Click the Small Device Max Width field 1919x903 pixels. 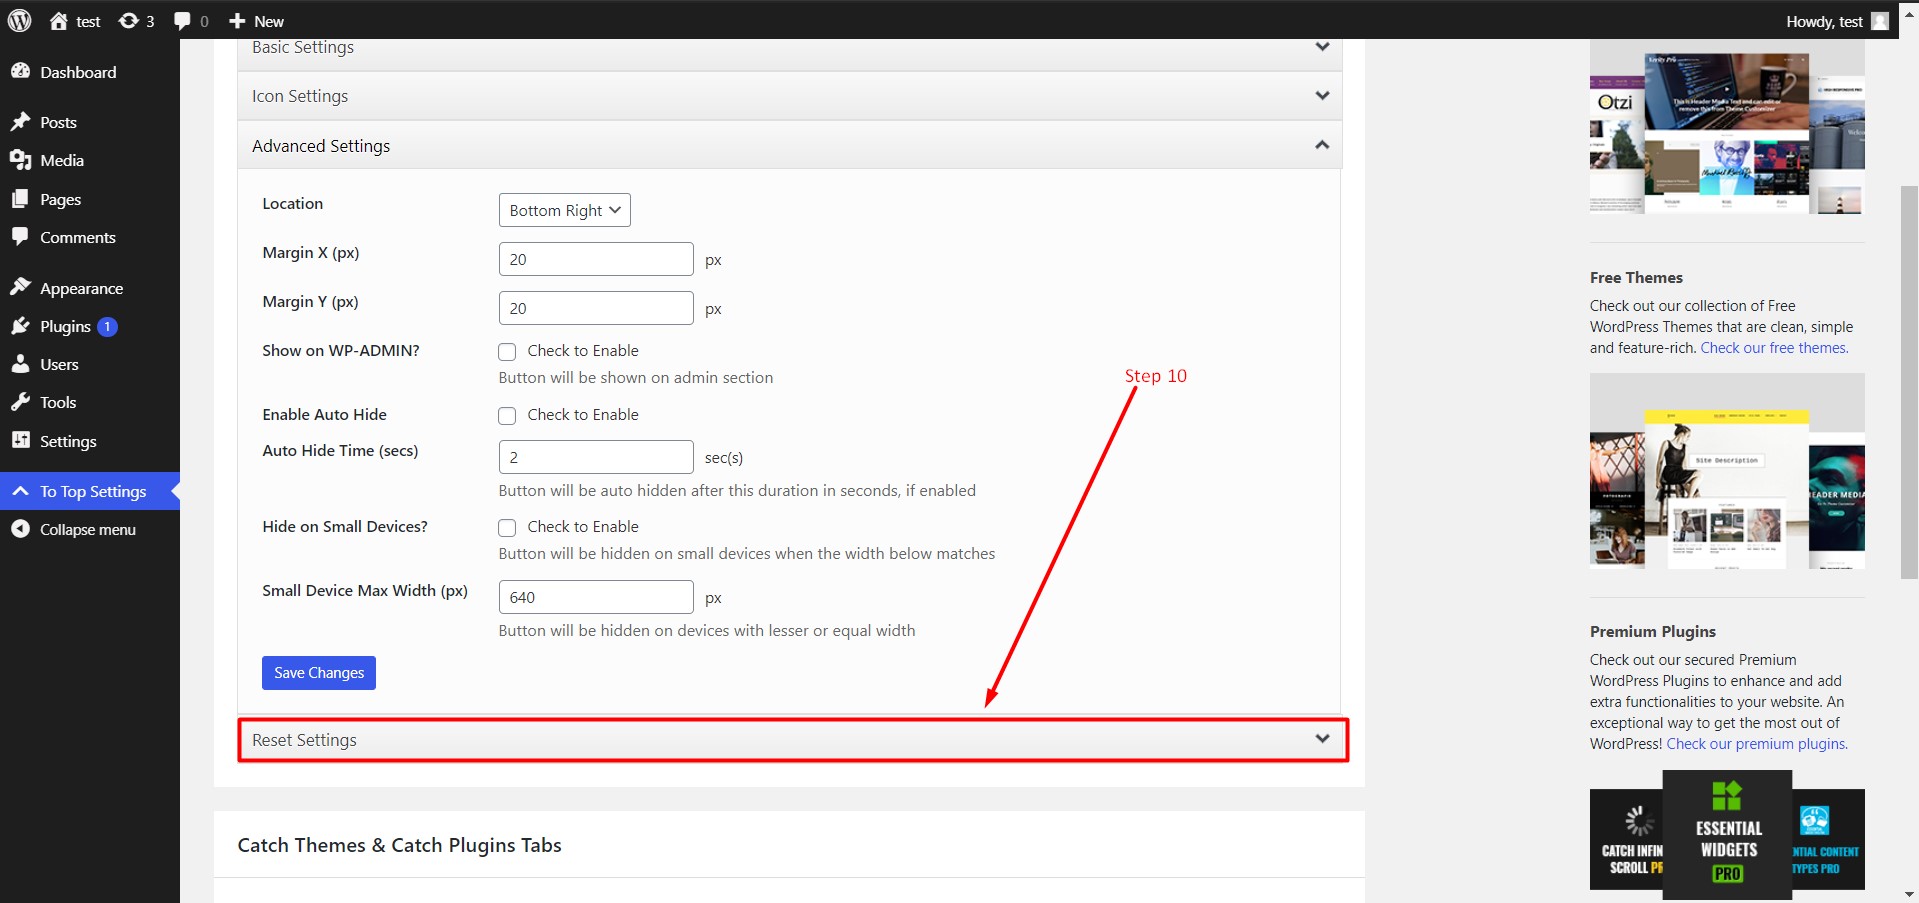pyautogui.click(x=596, y=597)
